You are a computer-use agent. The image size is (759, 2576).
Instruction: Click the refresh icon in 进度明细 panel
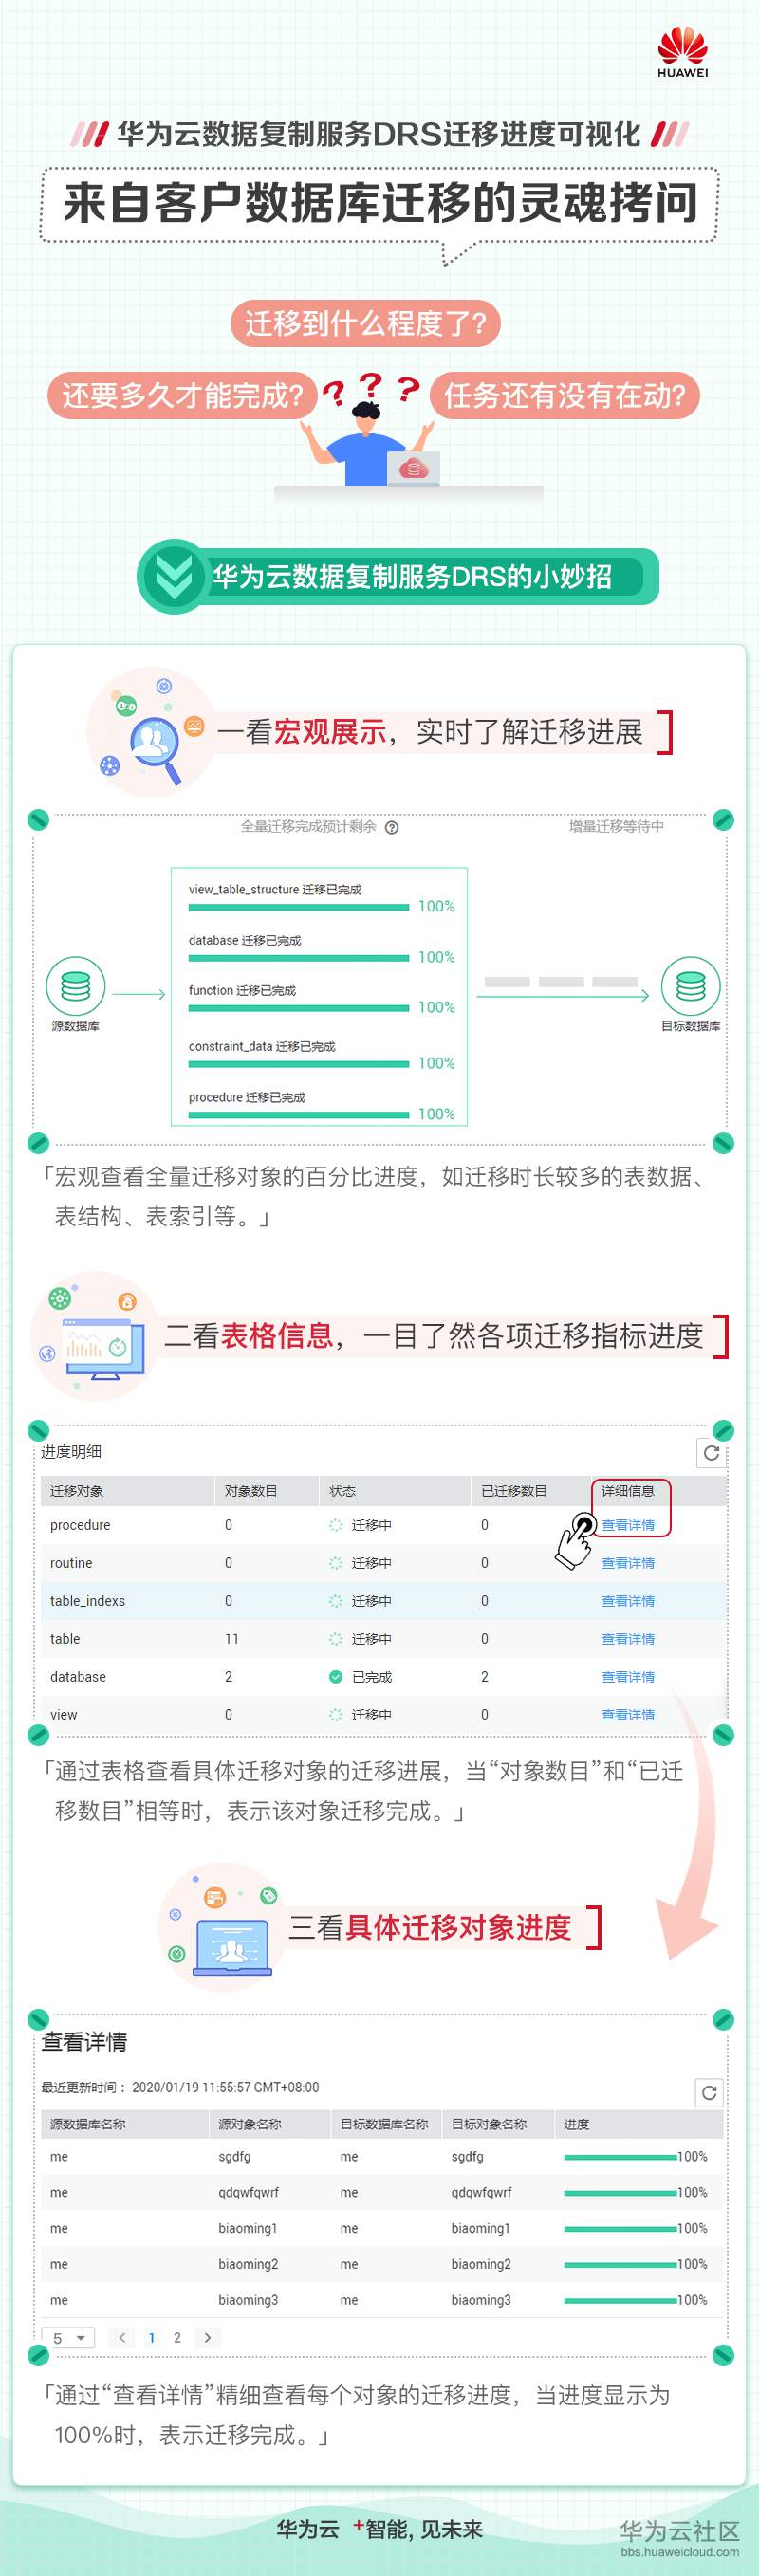[711, 1453]
